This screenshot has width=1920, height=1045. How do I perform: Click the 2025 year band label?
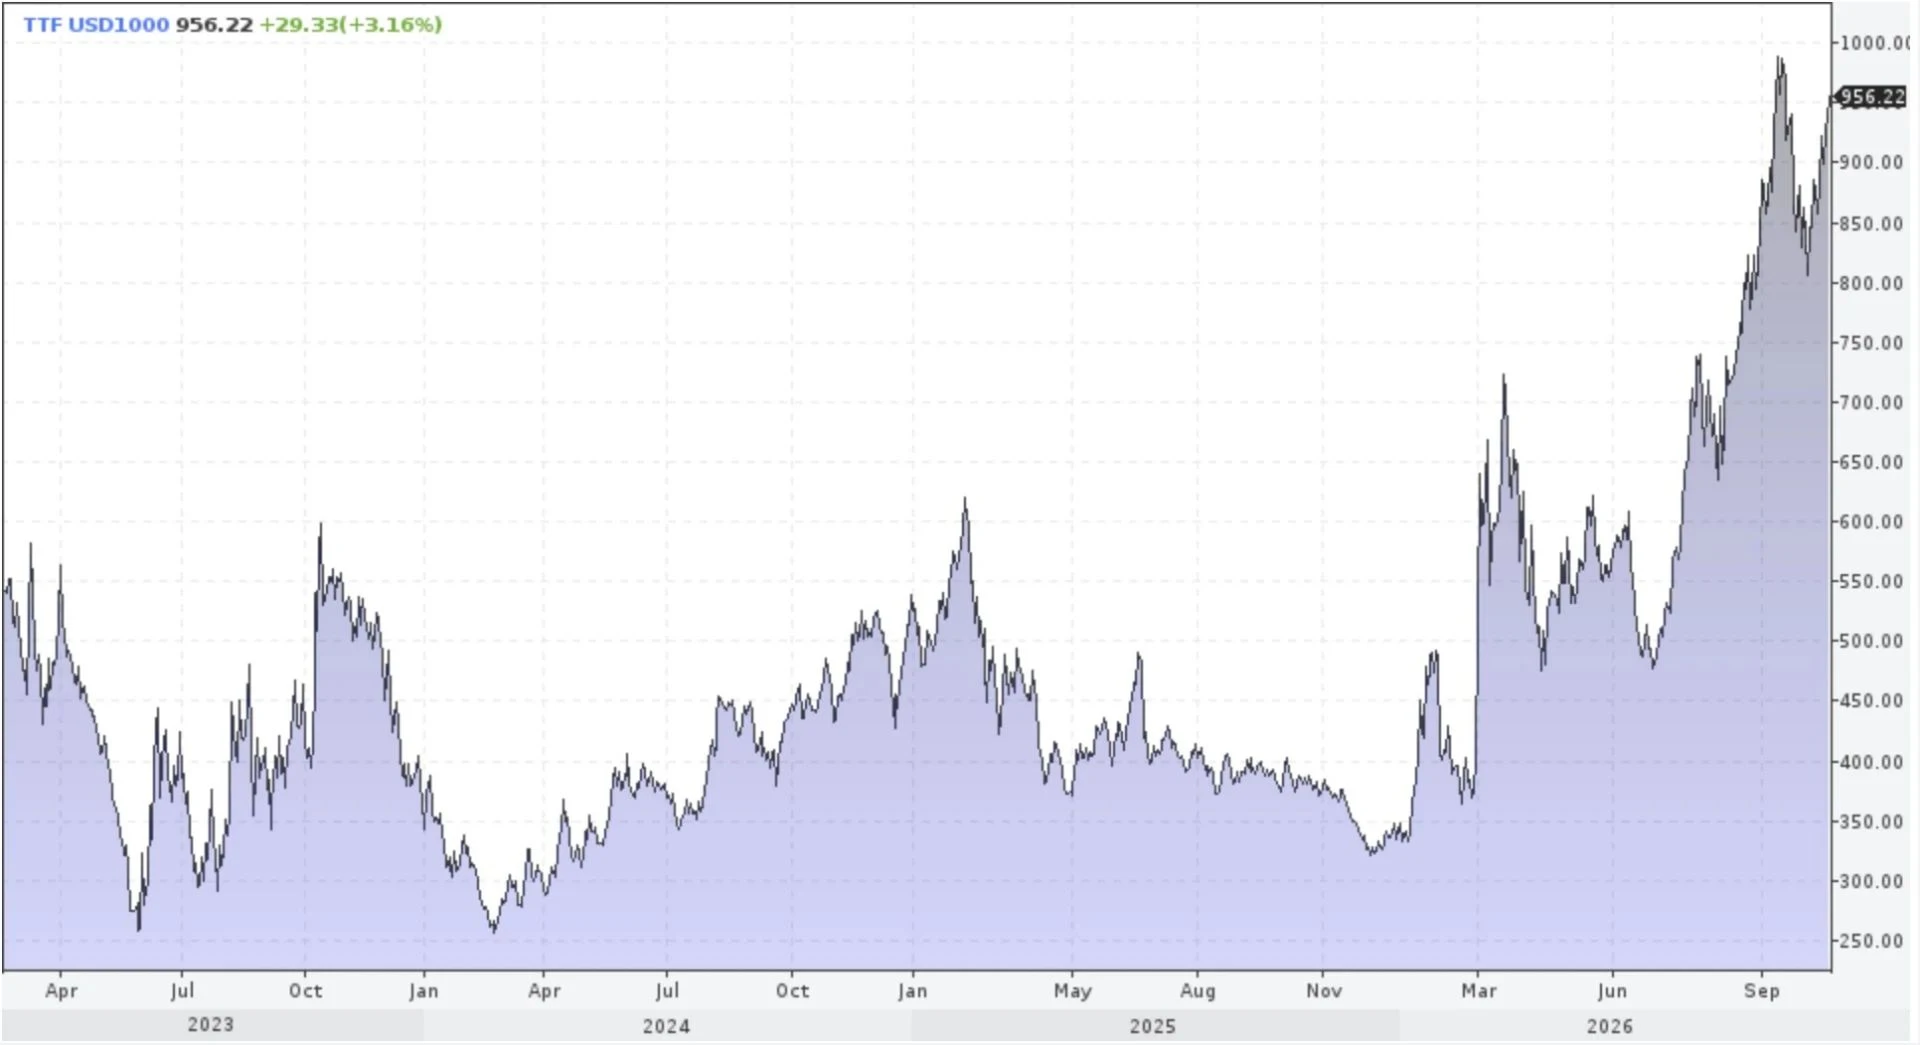coord(1153,1026)
